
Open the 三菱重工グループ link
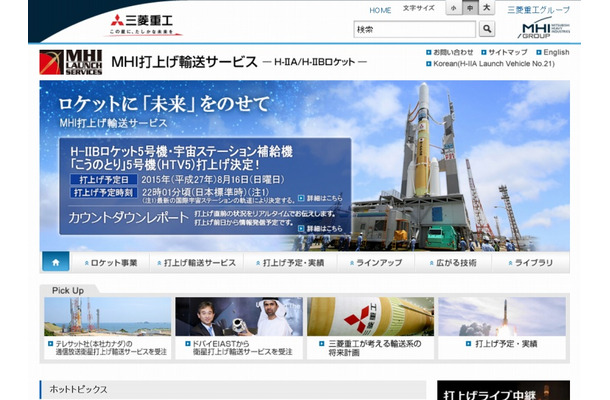tap(538, 10)
